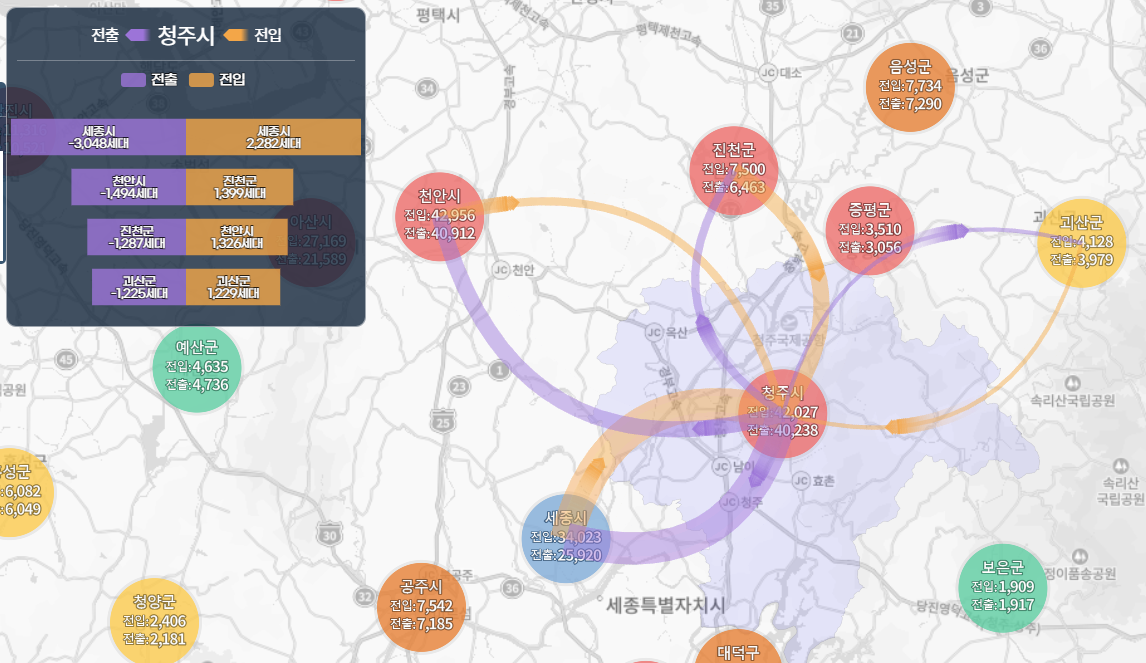The width and height of the screenshot is (1146, 663).
Task: Click the 평택시 map label
Action: [438, 15]
